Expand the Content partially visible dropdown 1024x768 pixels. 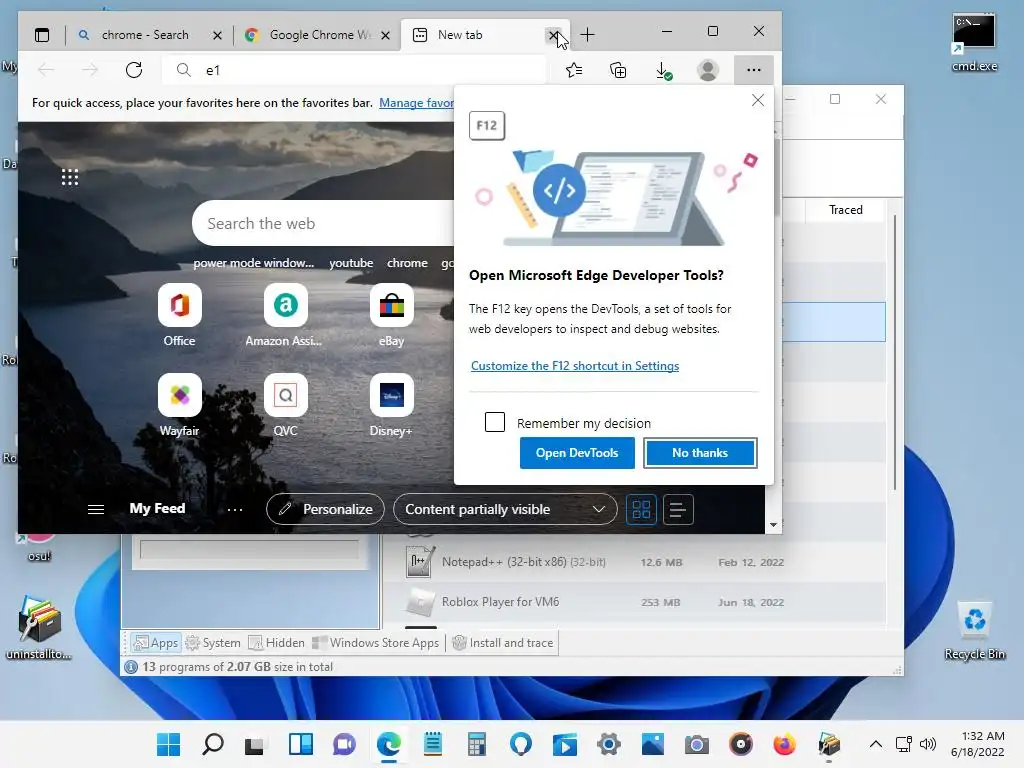[505, 509]
